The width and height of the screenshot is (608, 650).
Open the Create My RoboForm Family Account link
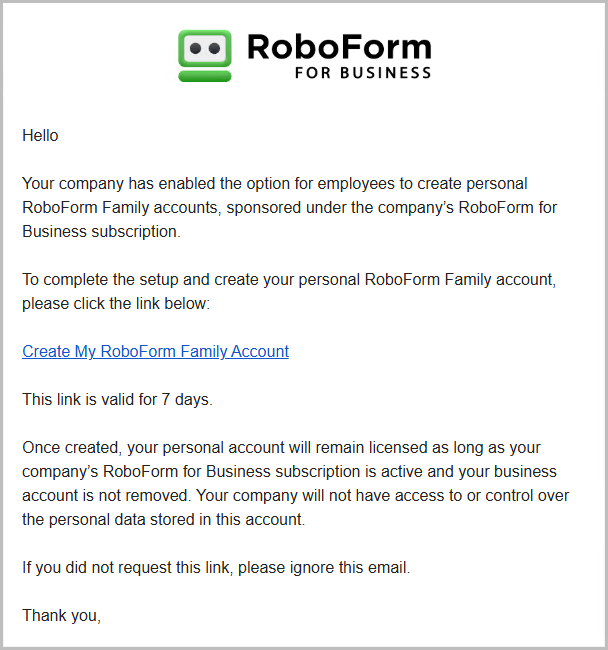coord(155,352)
